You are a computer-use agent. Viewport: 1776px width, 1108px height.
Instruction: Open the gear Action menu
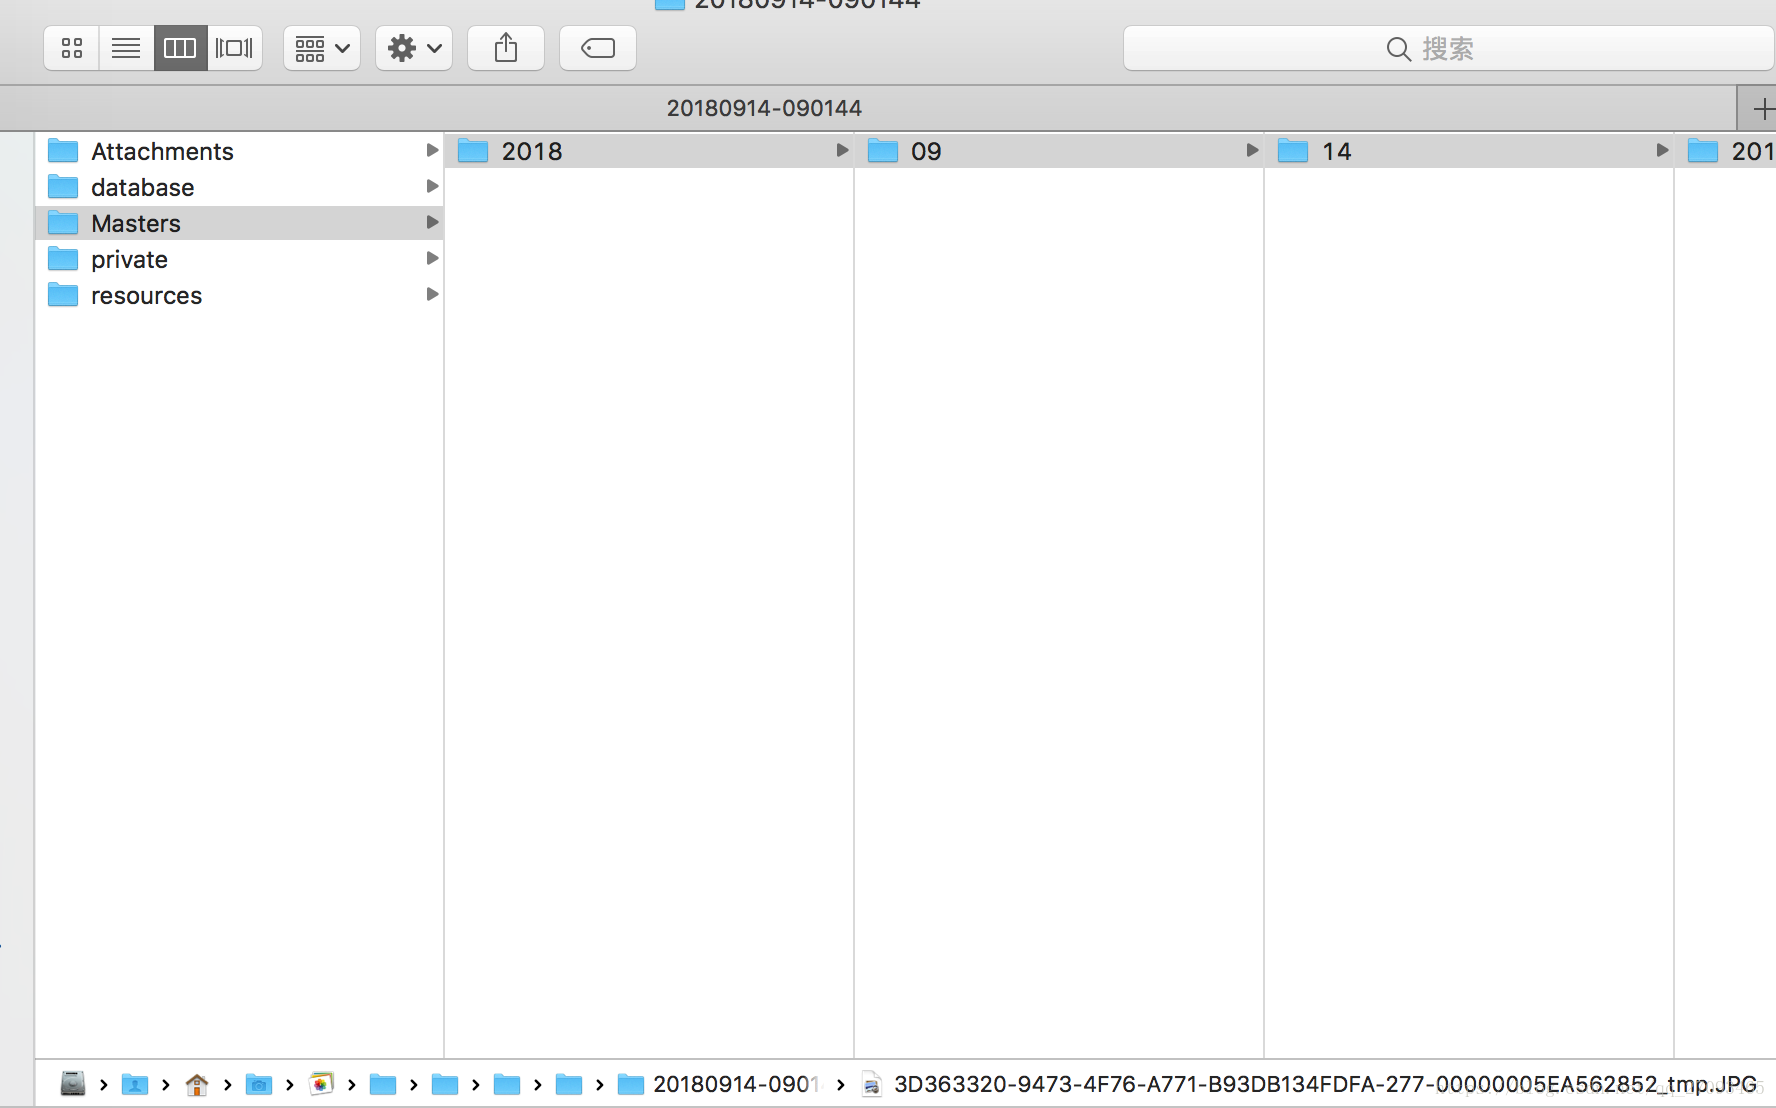414,48
